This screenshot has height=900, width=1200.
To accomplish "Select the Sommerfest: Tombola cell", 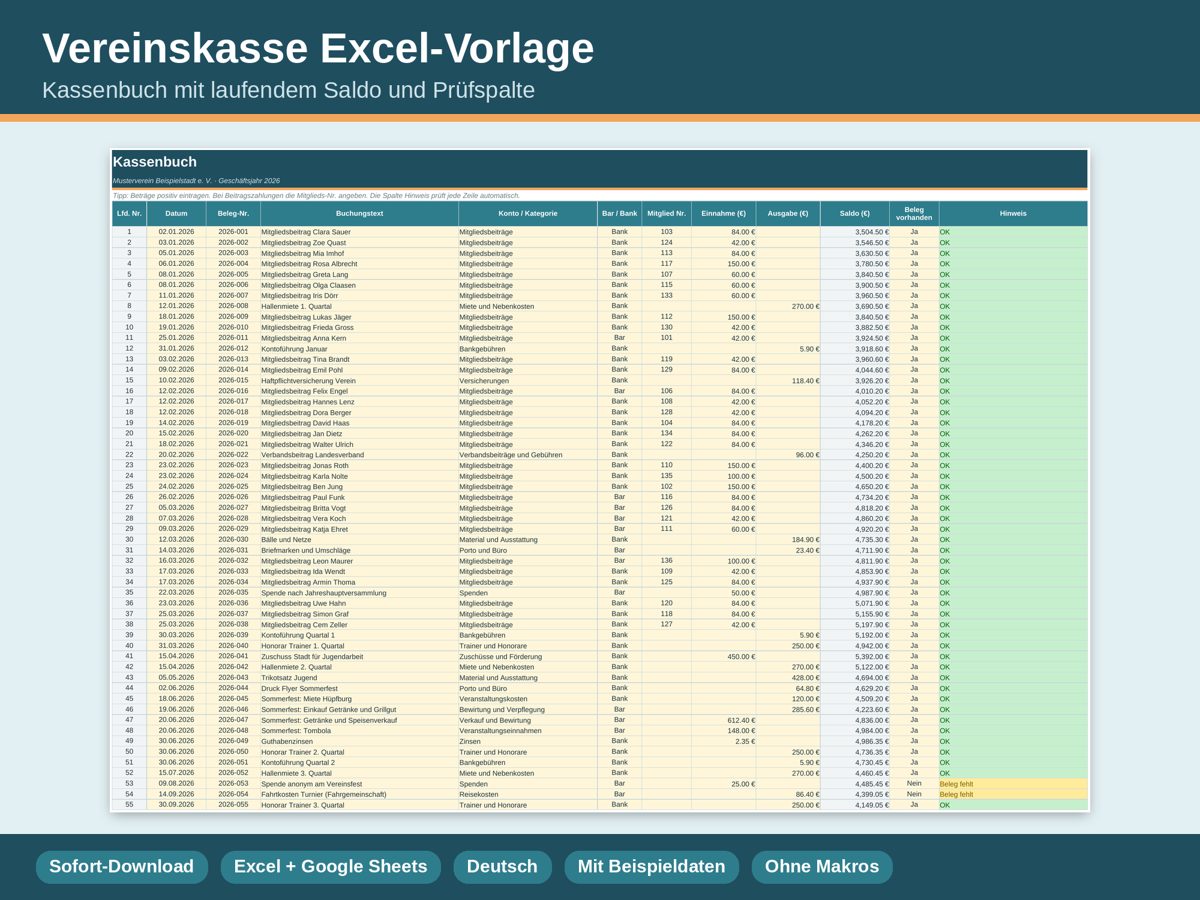I will tap(360, 731).
